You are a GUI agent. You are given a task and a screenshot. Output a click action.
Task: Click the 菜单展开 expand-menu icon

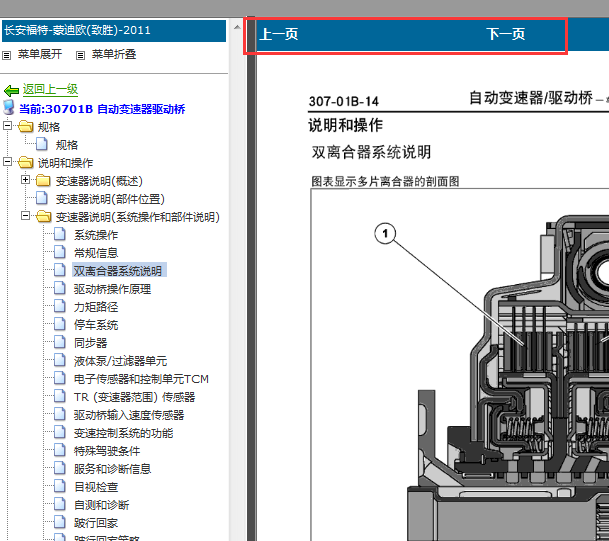tap(7, 56)
